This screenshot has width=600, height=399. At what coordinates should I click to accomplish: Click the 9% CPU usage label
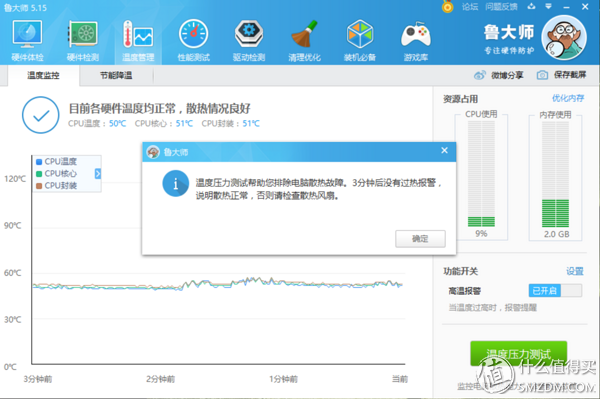coord(481,234)
